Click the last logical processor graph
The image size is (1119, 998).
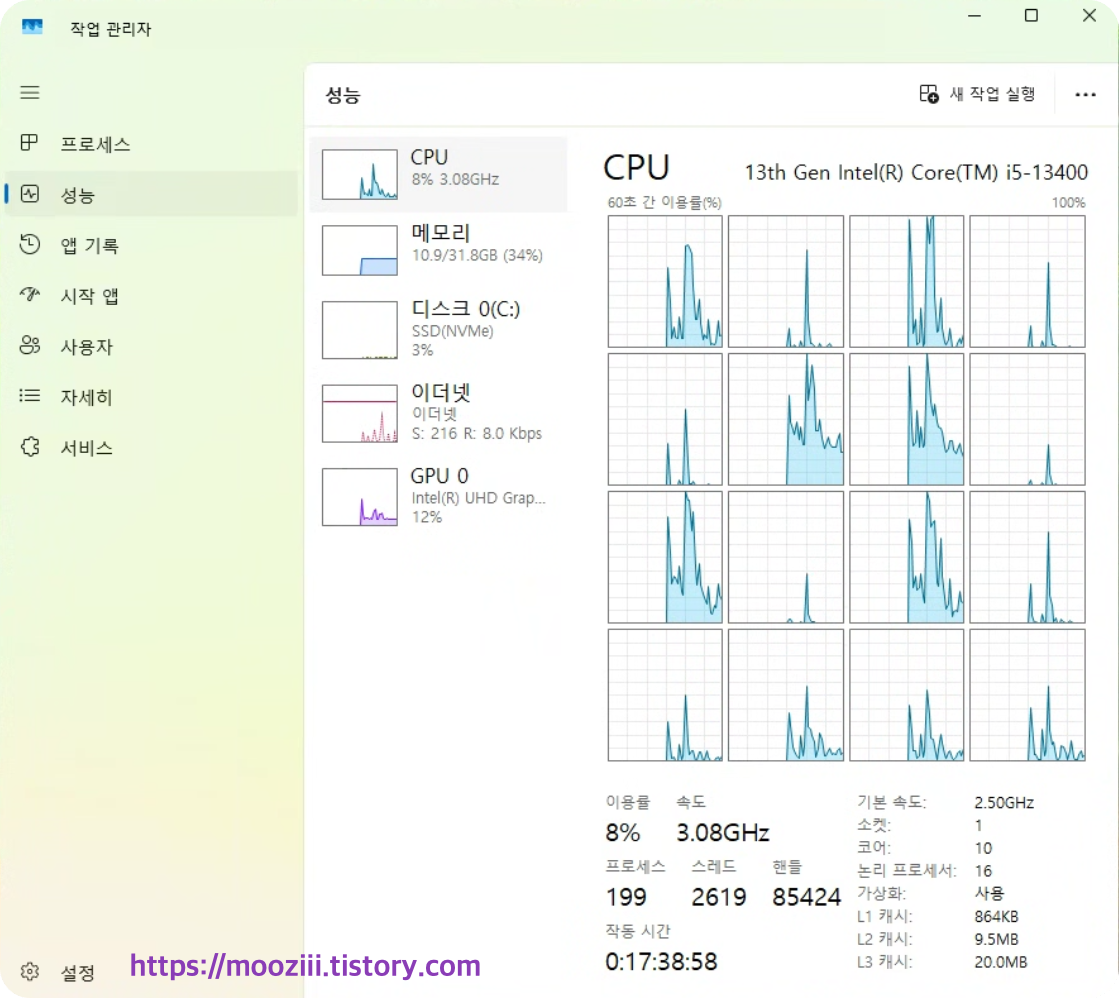[x=1028, y=695]
